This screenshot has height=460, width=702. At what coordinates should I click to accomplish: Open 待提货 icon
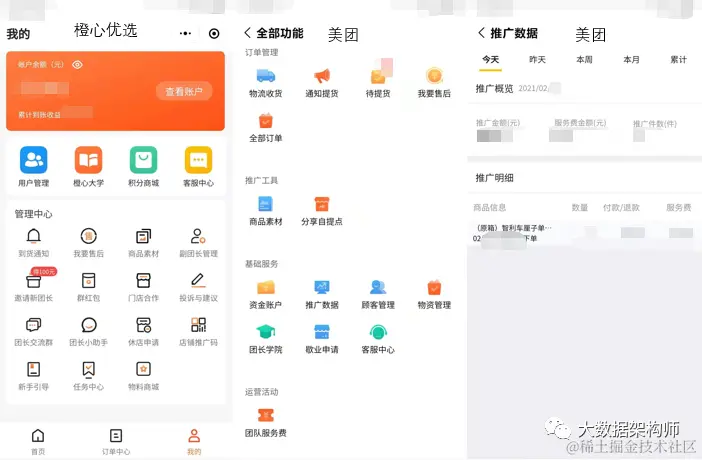(378, 76)
